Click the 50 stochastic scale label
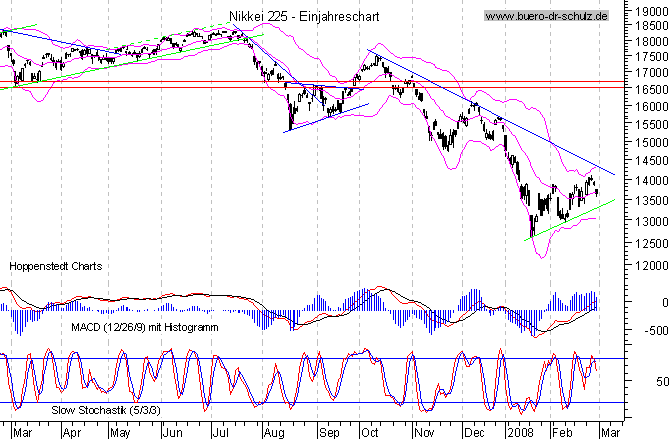This screenshot has height=439, width=672. coord(661,382)
